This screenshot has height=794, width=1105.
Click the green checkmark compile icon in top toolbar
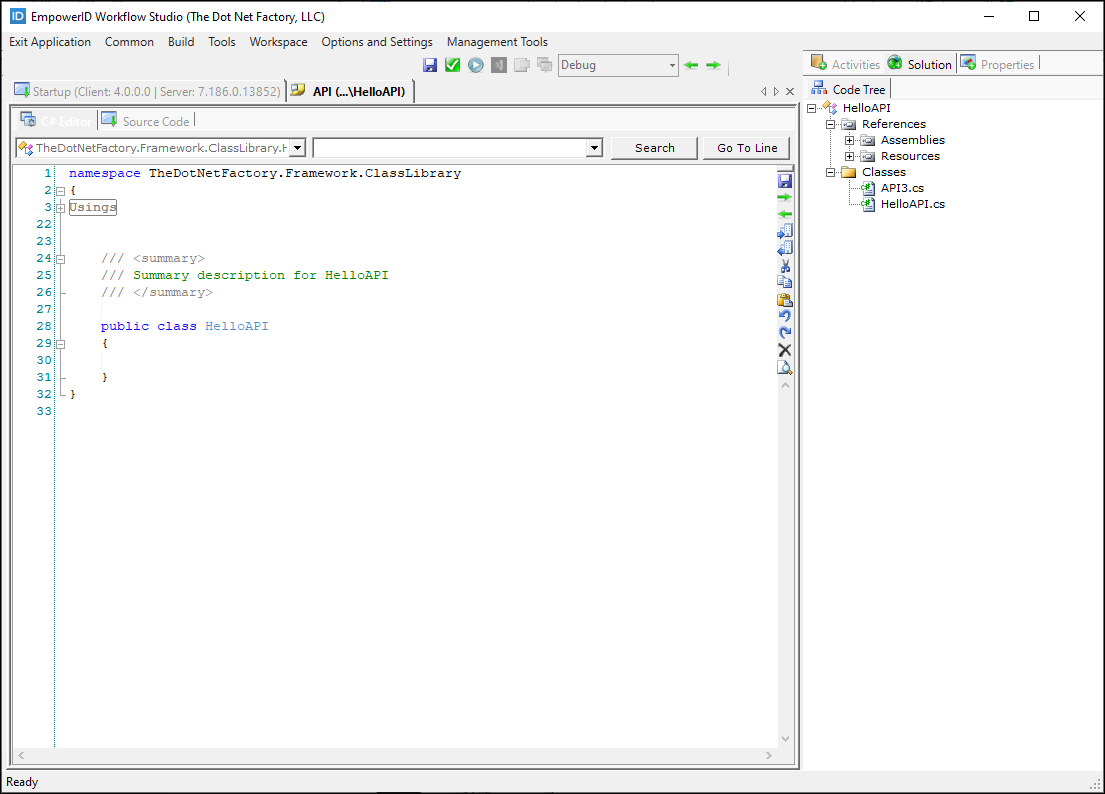453,65
